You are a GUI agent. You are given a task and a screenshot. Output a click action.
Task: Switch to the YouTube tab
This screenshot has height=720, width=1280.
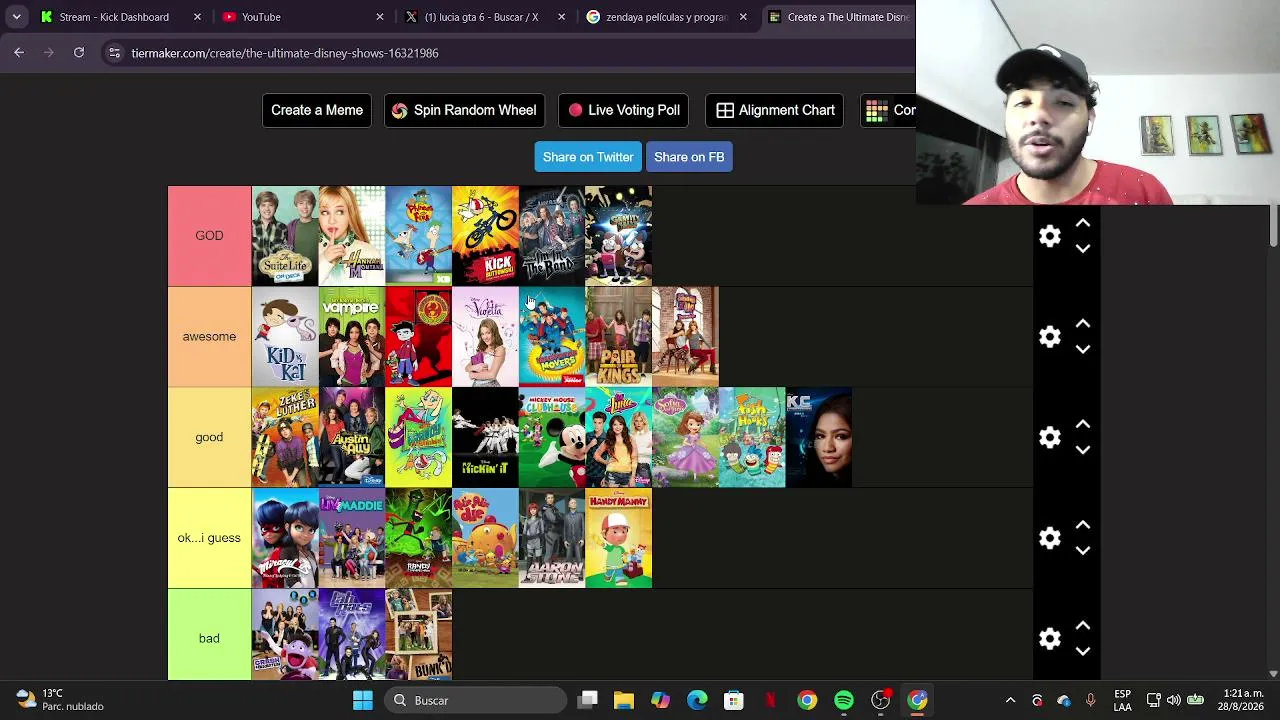coord(300,17)
